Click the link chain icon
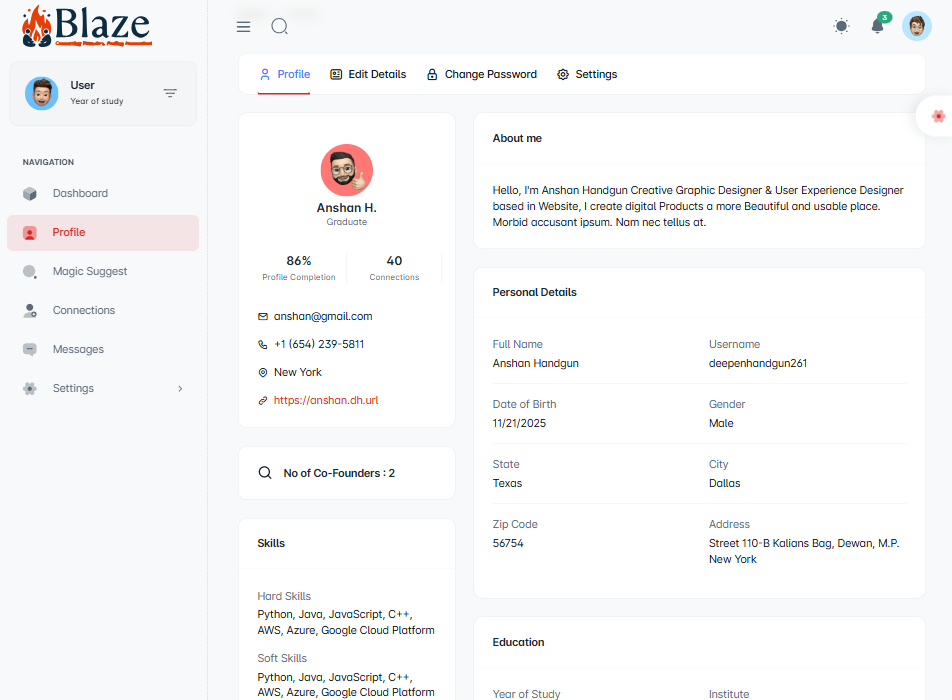952x700 pixels. [x=263, y=401]
